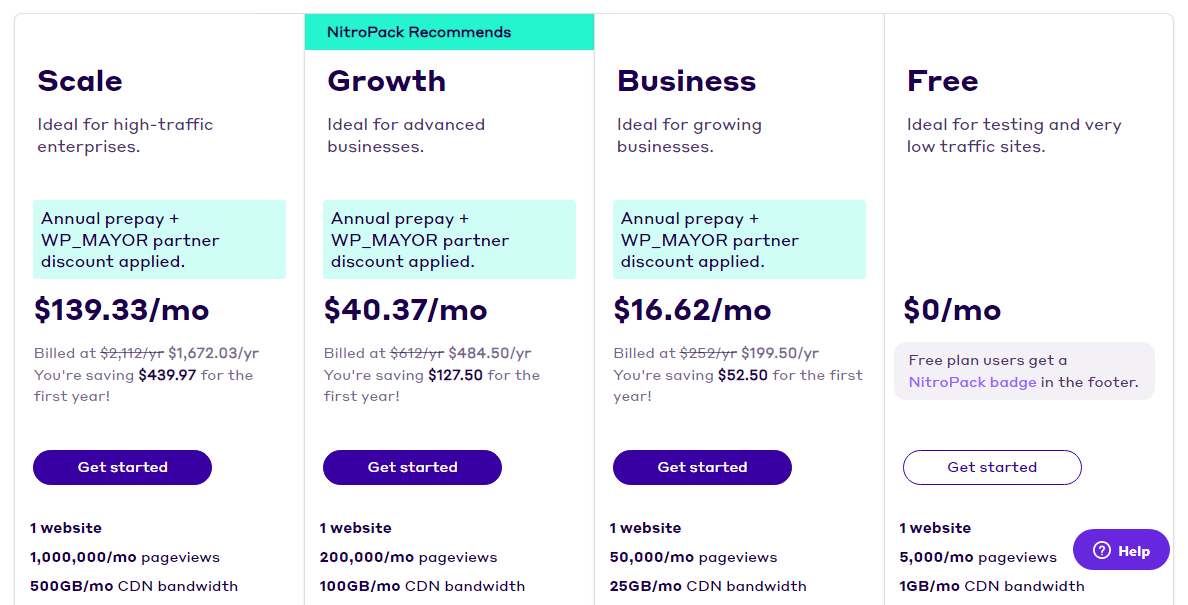Viewport: 1188px width, 605px height.
Task: Click the Scale 1,000,000/mo pageviews feature
Action: [x=125, y=557]
